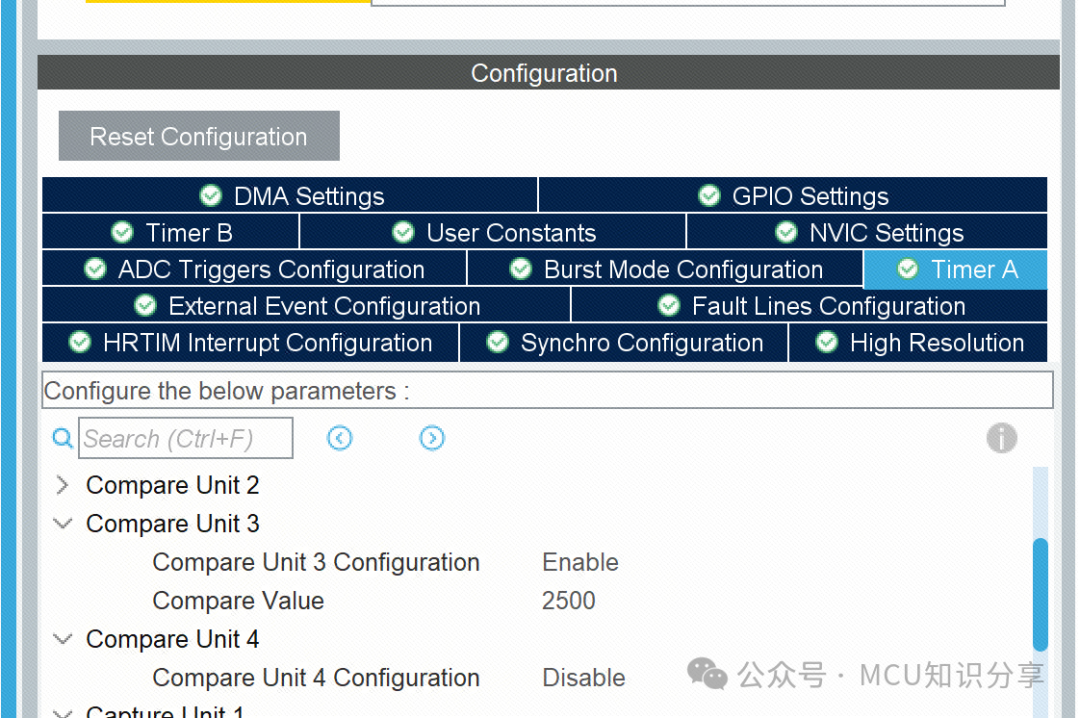Image resolution: width=1080 pixels, height=718 pixels.
Task: Click green check icon on DMA Settings
Action: tap(211, 196)
